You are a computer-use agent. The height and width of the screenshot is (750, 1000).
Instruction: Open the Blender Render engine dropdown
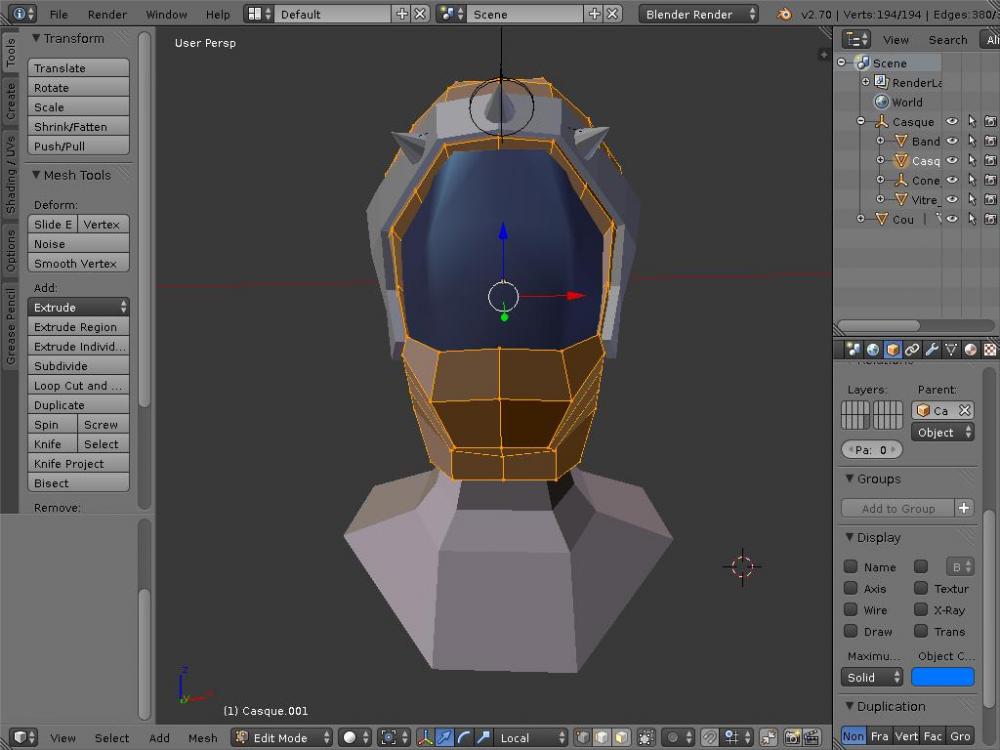pos(698,14)
